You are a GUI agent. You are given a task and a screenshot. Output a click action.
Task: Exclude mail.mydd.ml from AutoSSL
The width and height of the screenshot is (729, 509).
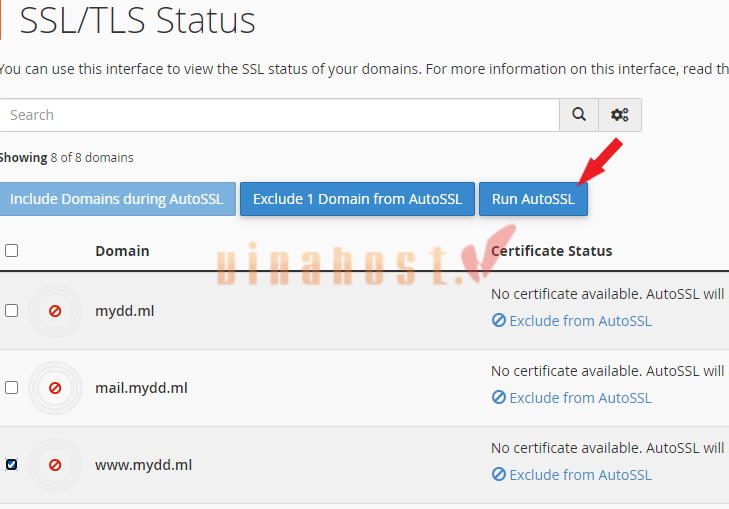point(571,398)
